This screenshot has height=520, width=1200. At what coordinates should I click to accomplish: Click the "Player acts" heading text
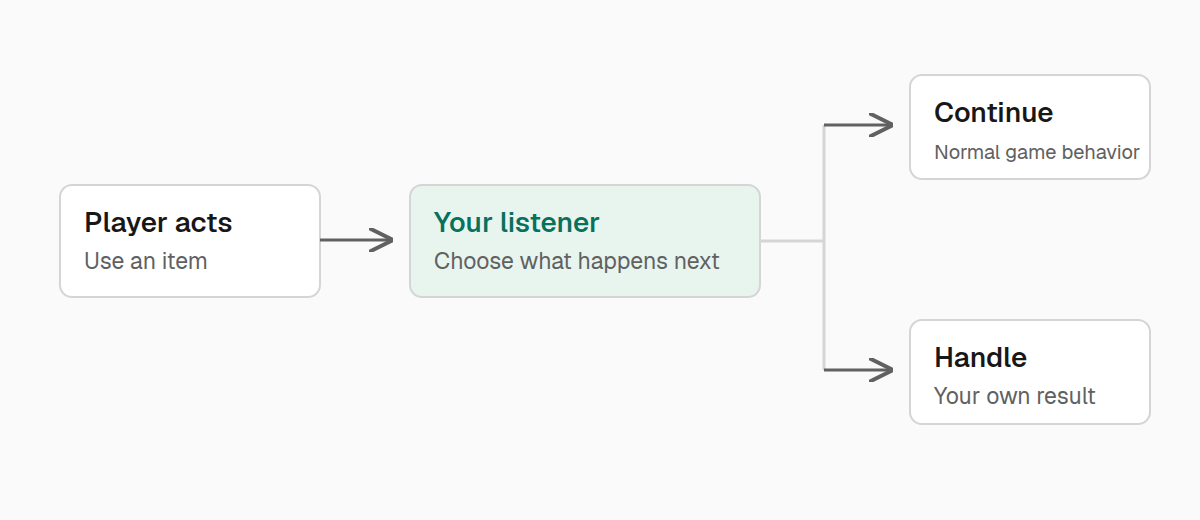[x=159, y=222]
